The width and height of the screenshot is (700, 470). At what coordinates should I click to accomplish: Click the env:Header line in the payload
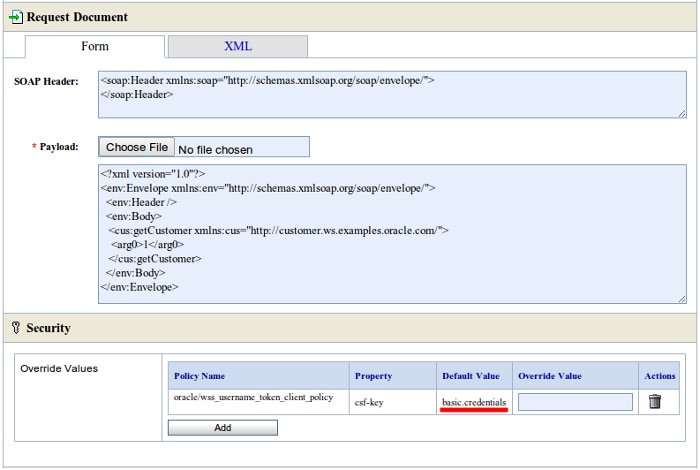click(141, 202)
